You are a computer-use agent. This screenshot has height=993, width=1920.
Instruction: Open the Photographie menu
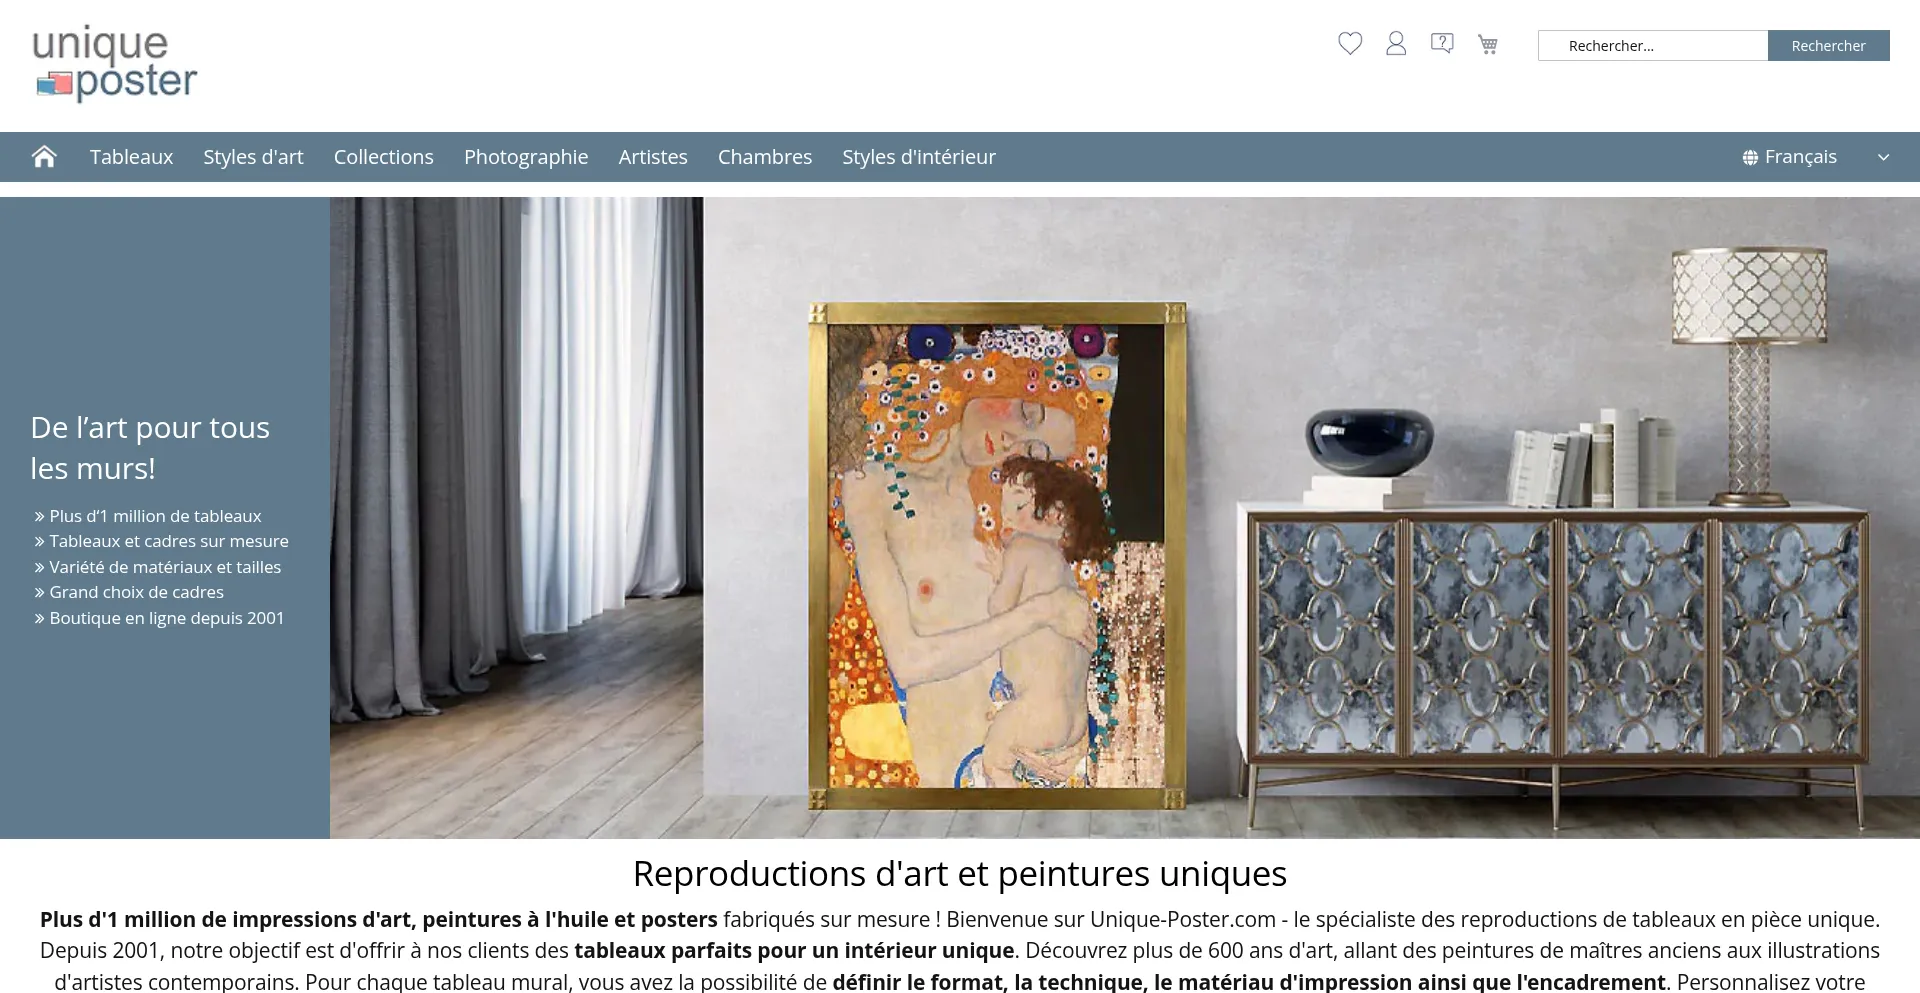click(x=526, y=157)
